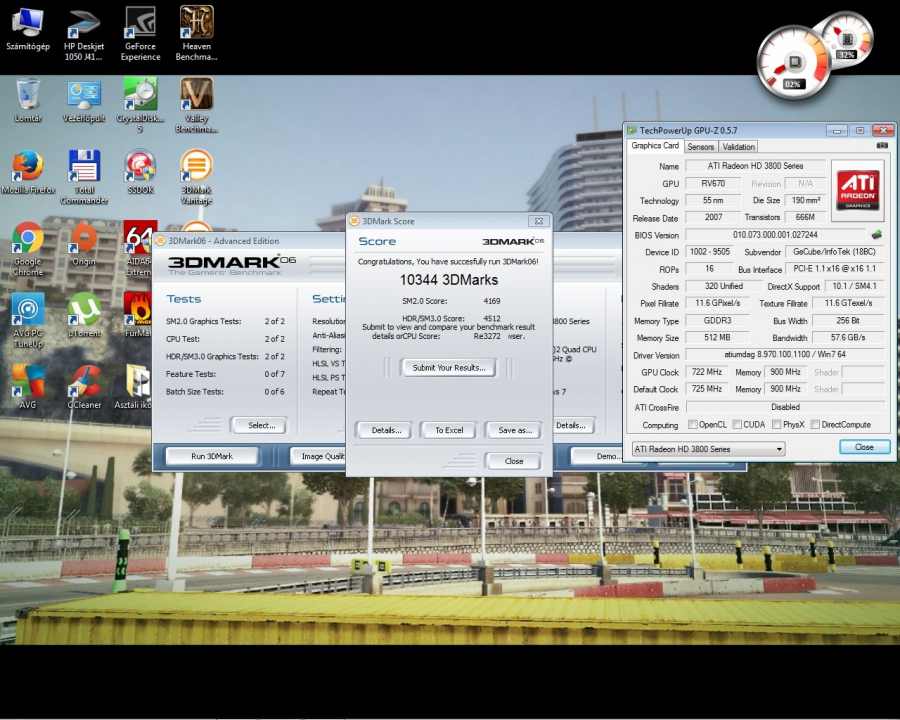Launch Google Chrome from the desktop
This screenshot has width=900, height=720.
[28, 249]
